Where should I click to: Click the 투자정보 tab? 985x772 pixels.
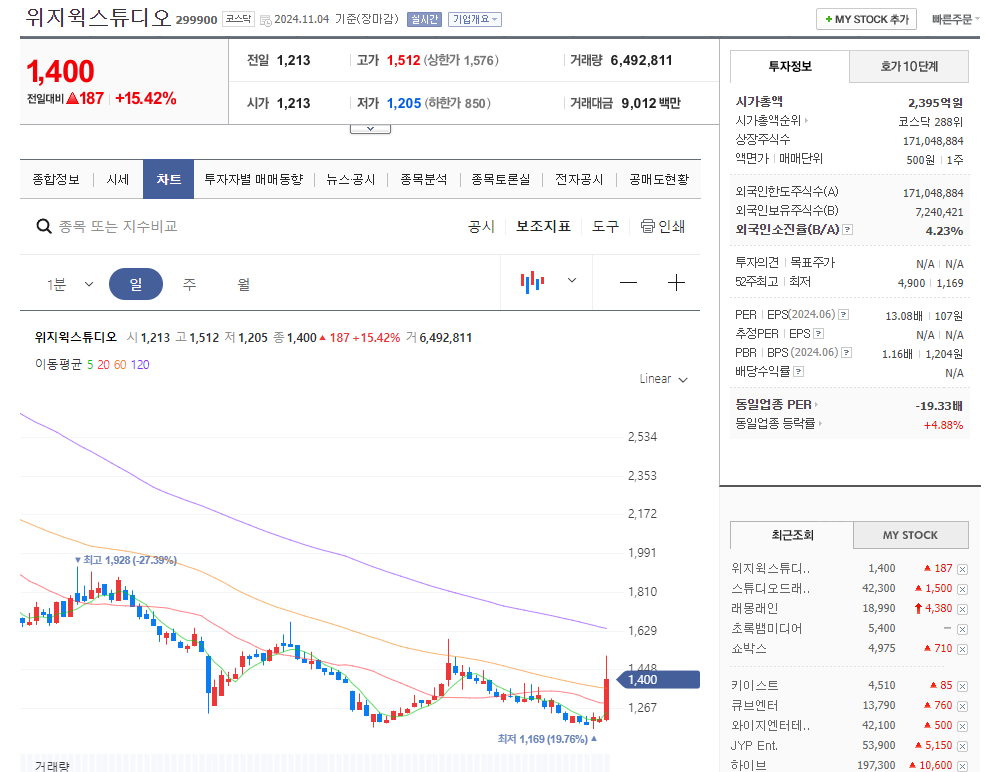pos(790,67)
